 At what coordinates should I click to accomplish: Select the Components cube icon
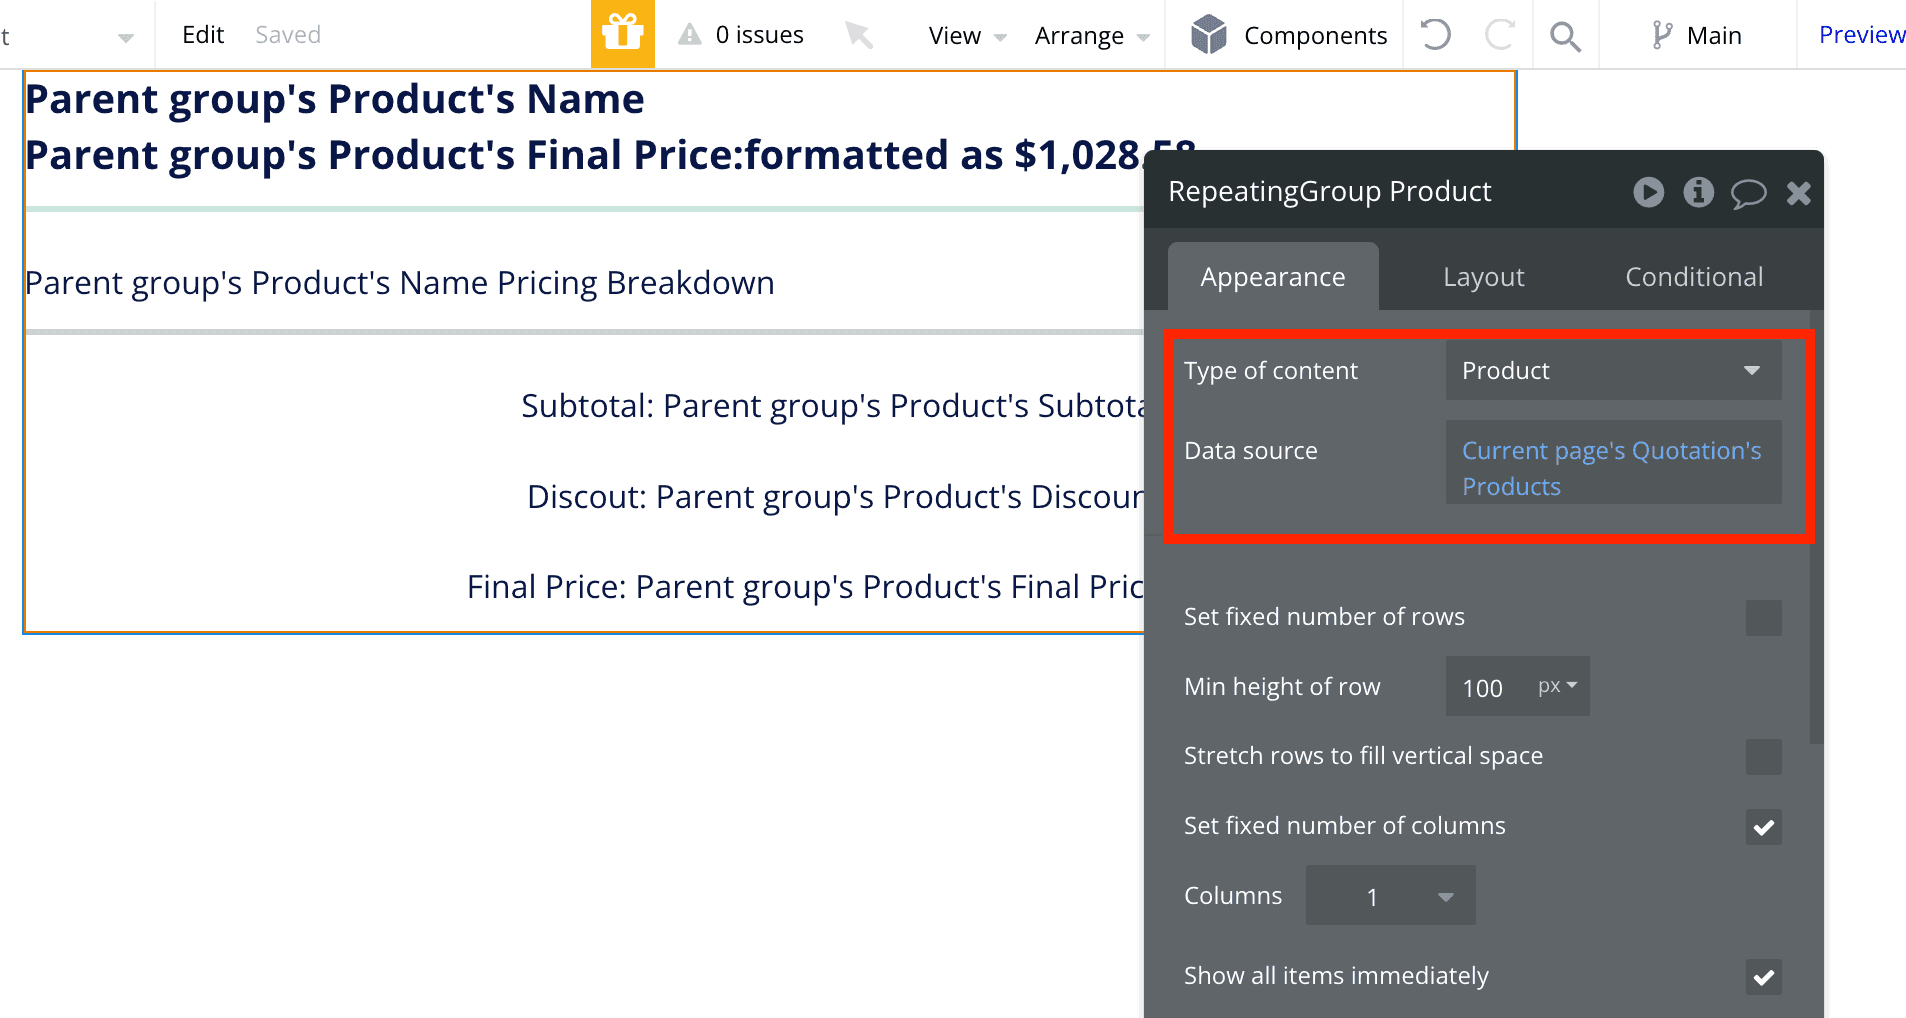[1208, 35]
